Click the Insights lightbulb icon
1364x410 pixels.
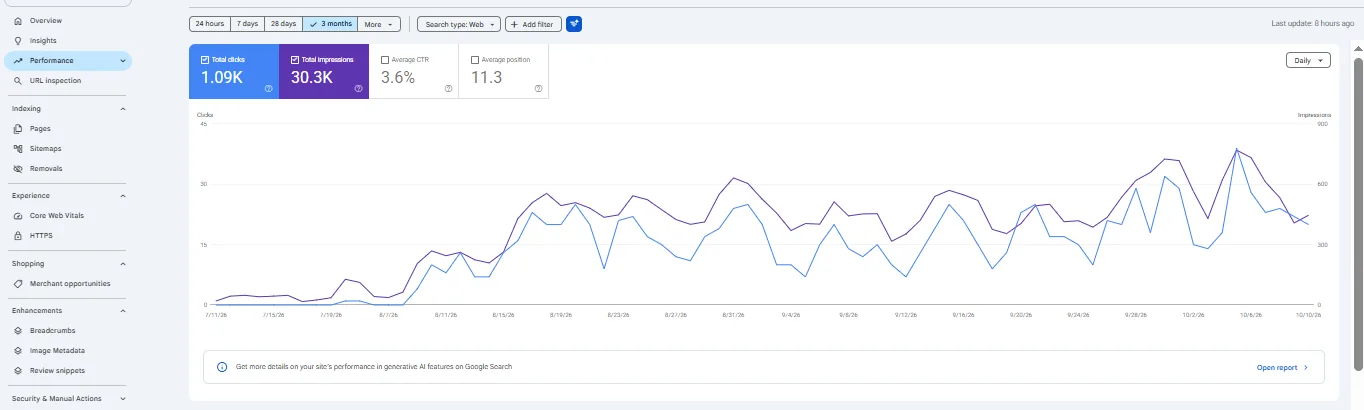(x=18, y=40)
